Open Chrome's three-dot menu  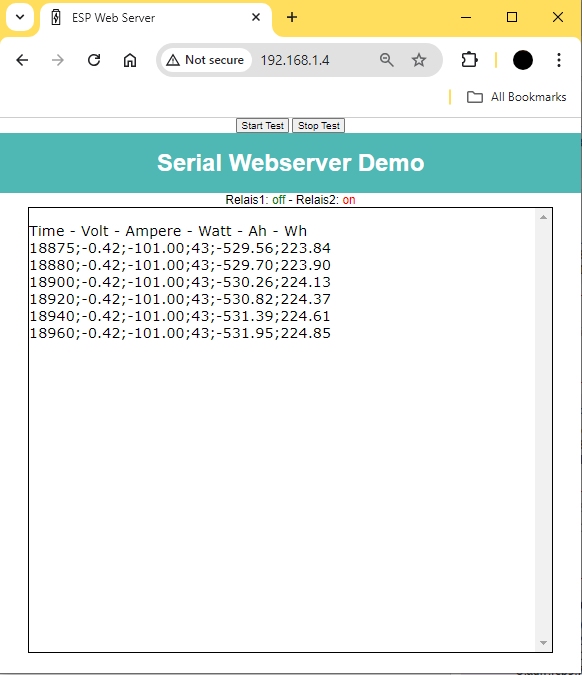click(x=559, y=60)
